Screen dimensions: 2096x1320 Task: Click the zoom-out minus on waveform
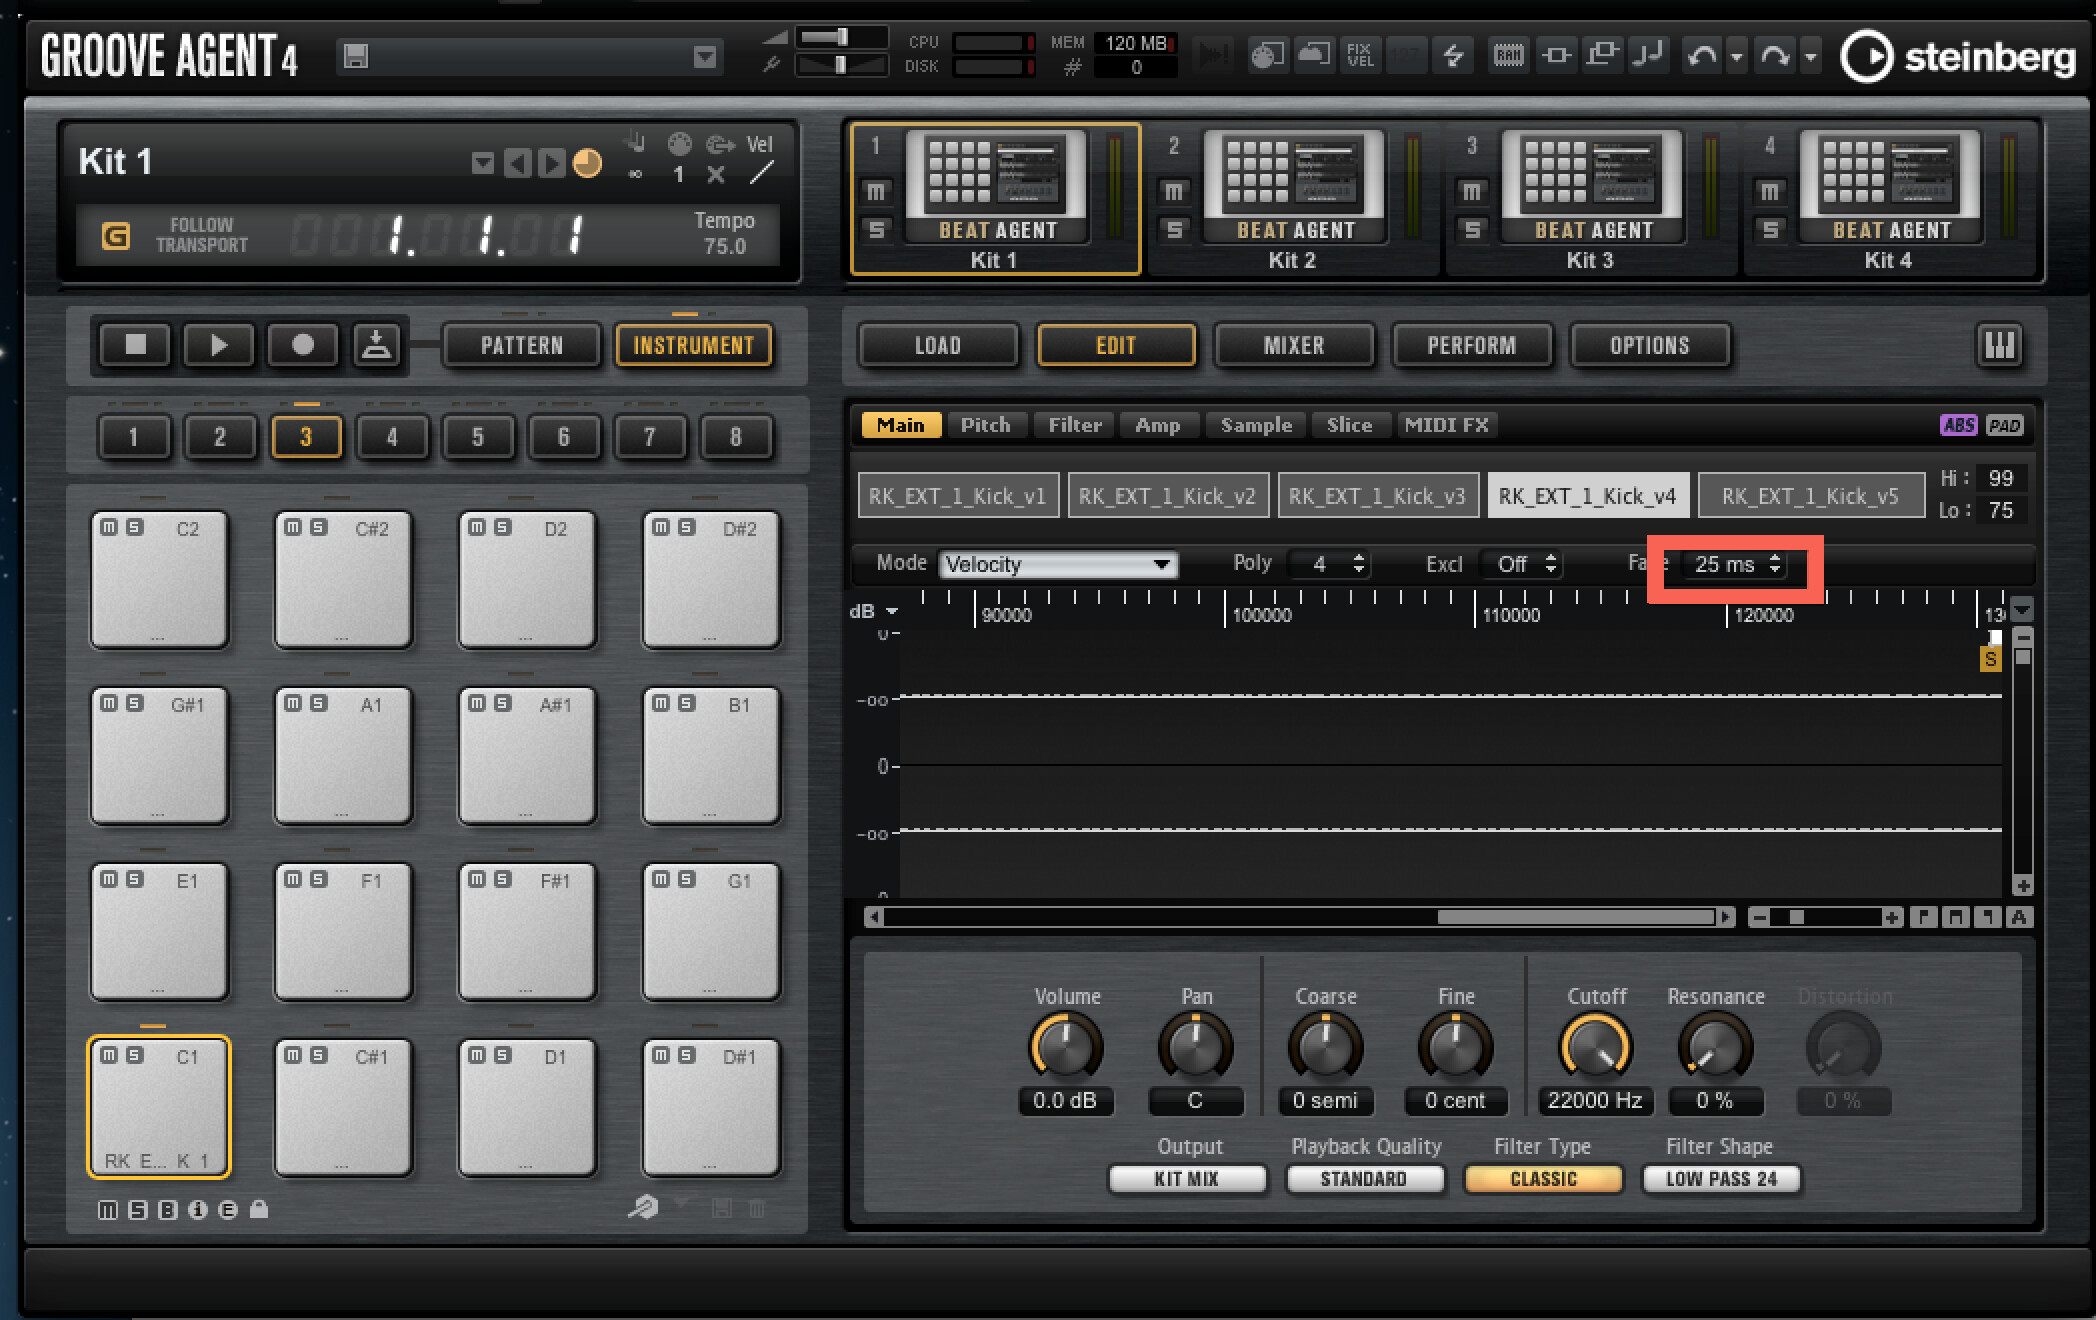click(x=1760, y=918)
